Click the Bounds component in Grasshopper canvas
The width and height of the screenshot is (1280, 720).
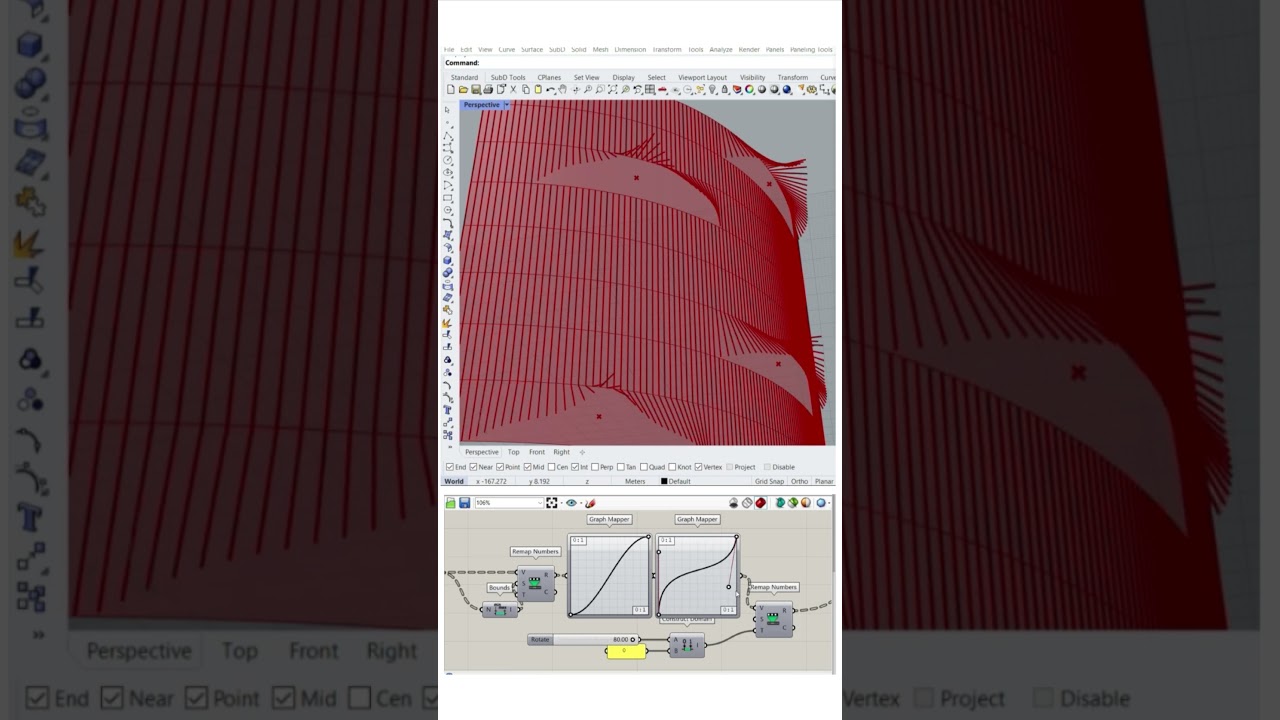pyautogui.click(x=501, y=610)
